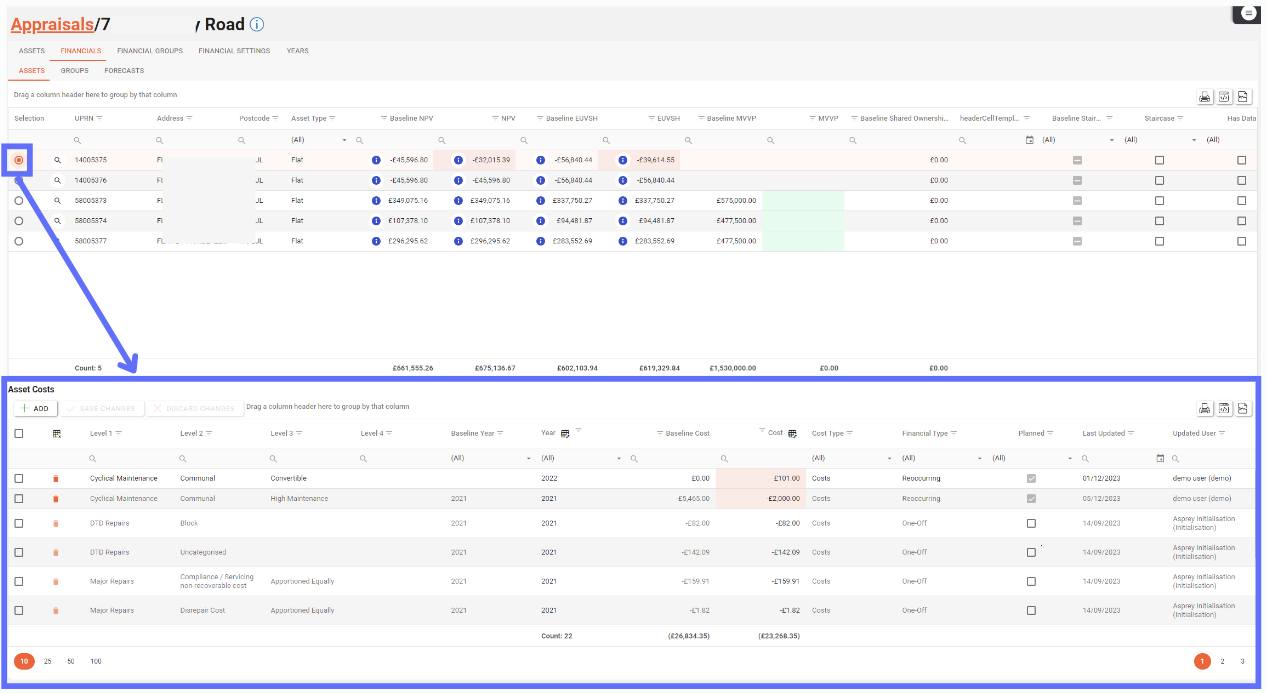Open NPV info icon beside £107,378.10 in NPV column
The image size is (1266, 693).
coord(458,220)
